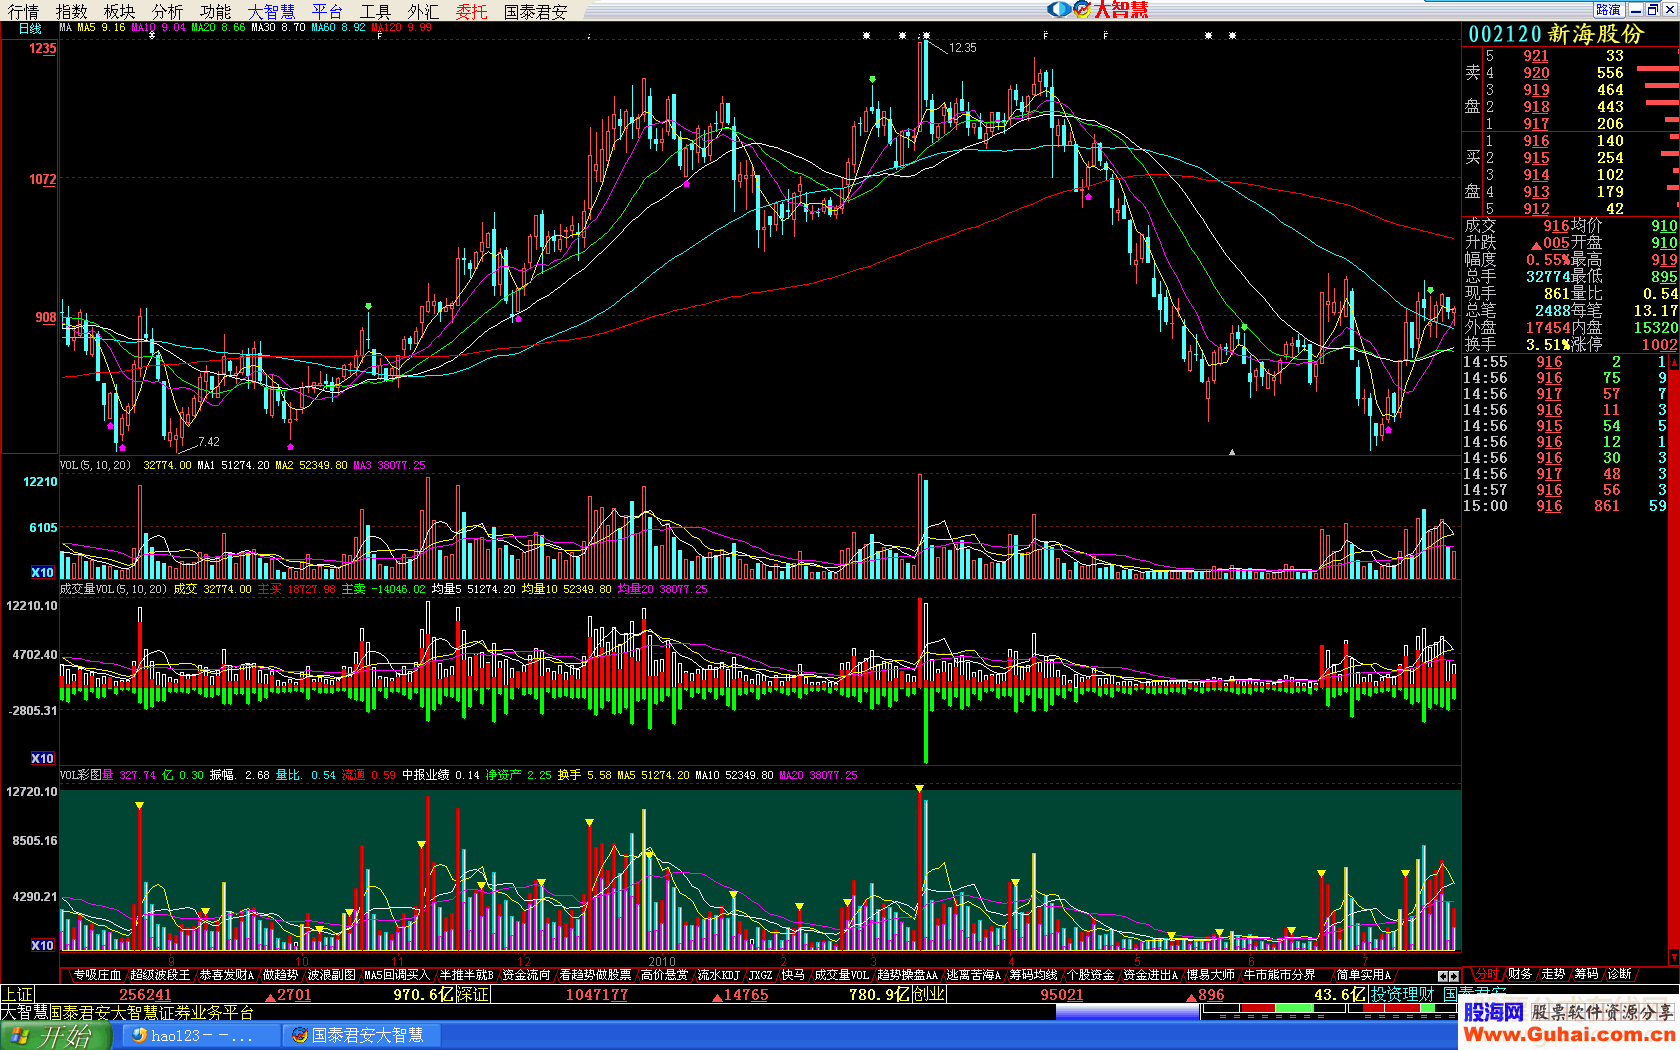Click the sell-5 price 921 row
This screenshot has width=1680, height=1050.
pos(1570,56)
